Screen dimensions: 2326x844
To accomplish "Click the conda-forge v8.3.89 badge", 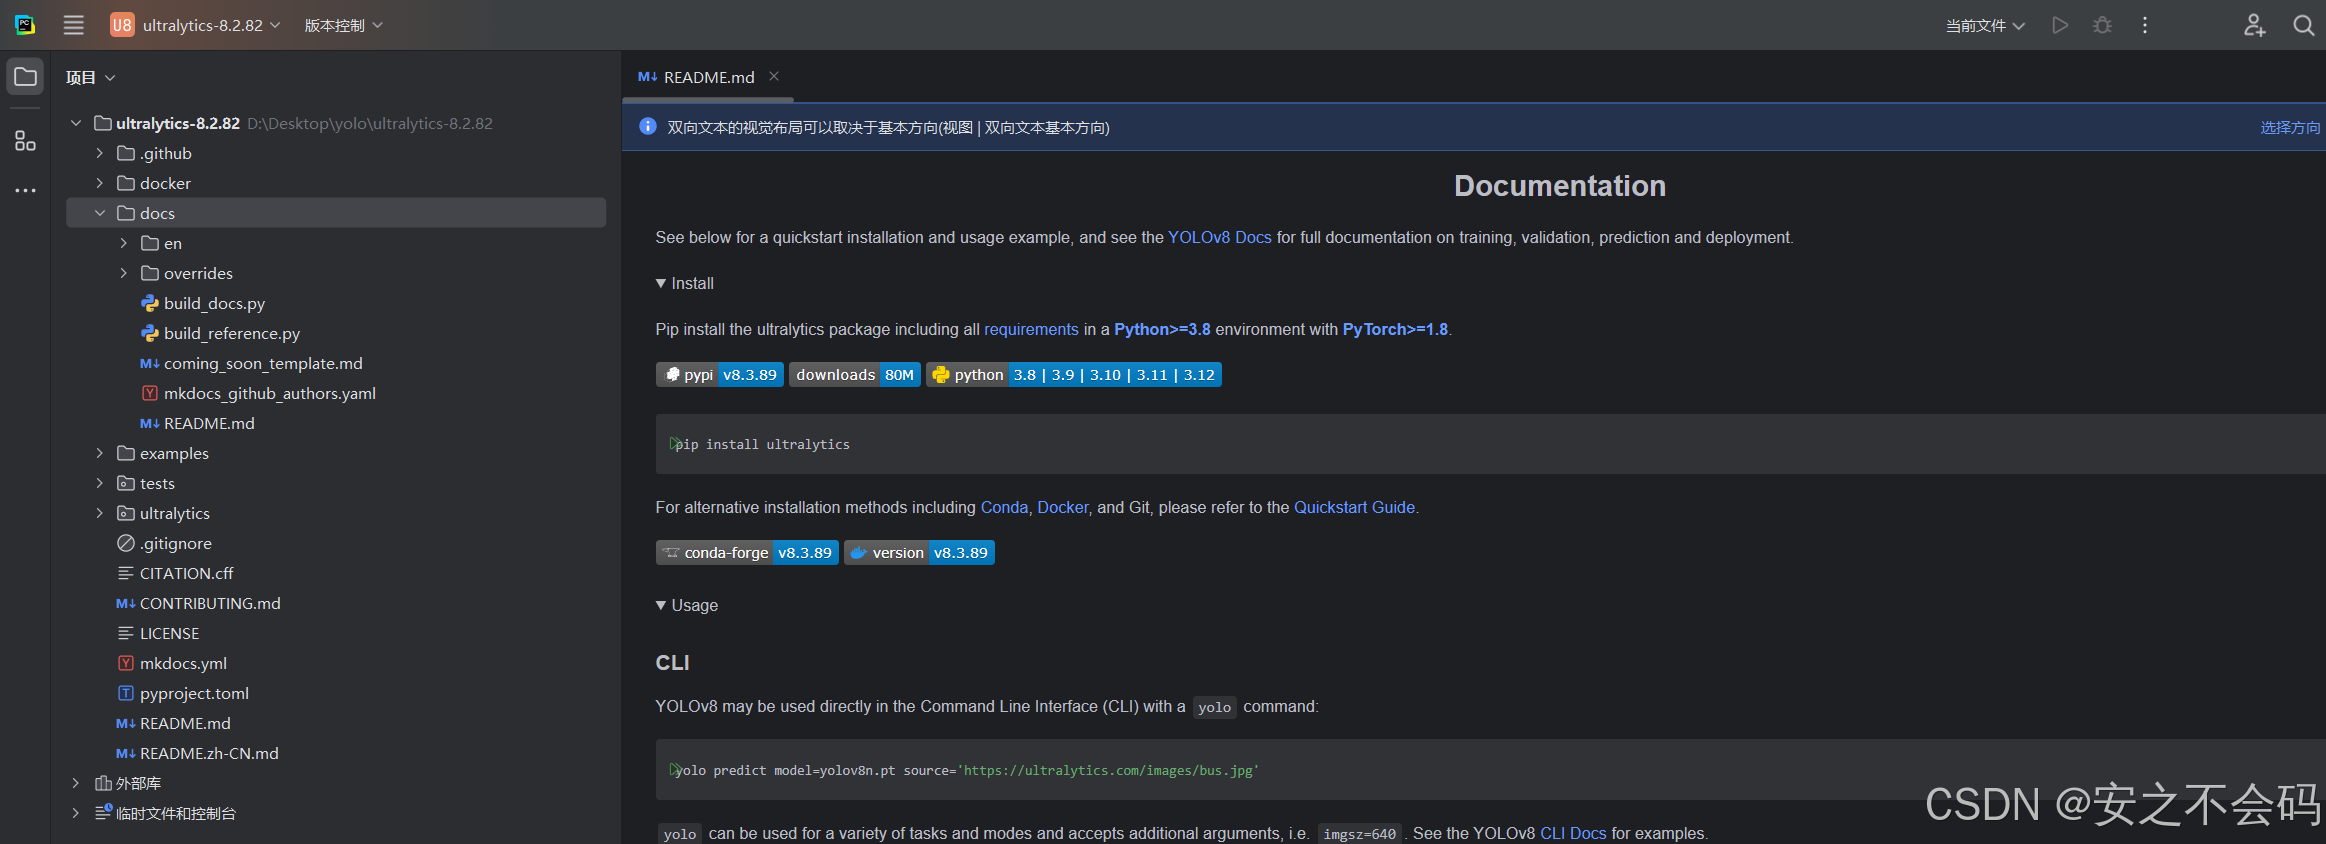I will pos(747,553).
